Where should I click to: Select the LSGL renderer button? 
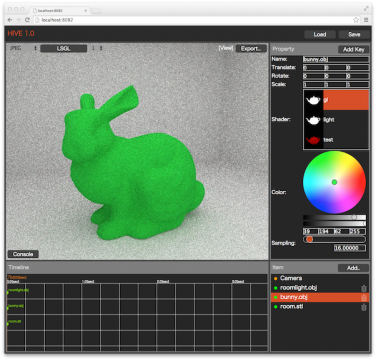tap(63, 48)
